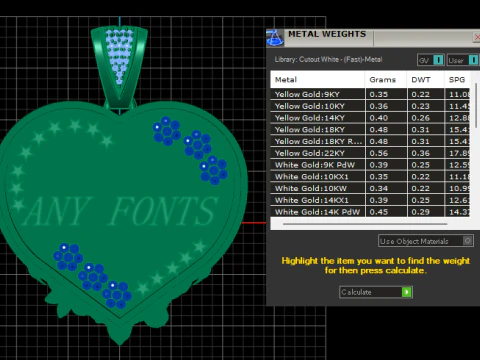Sort by the DWT column header

click(425, 80)
